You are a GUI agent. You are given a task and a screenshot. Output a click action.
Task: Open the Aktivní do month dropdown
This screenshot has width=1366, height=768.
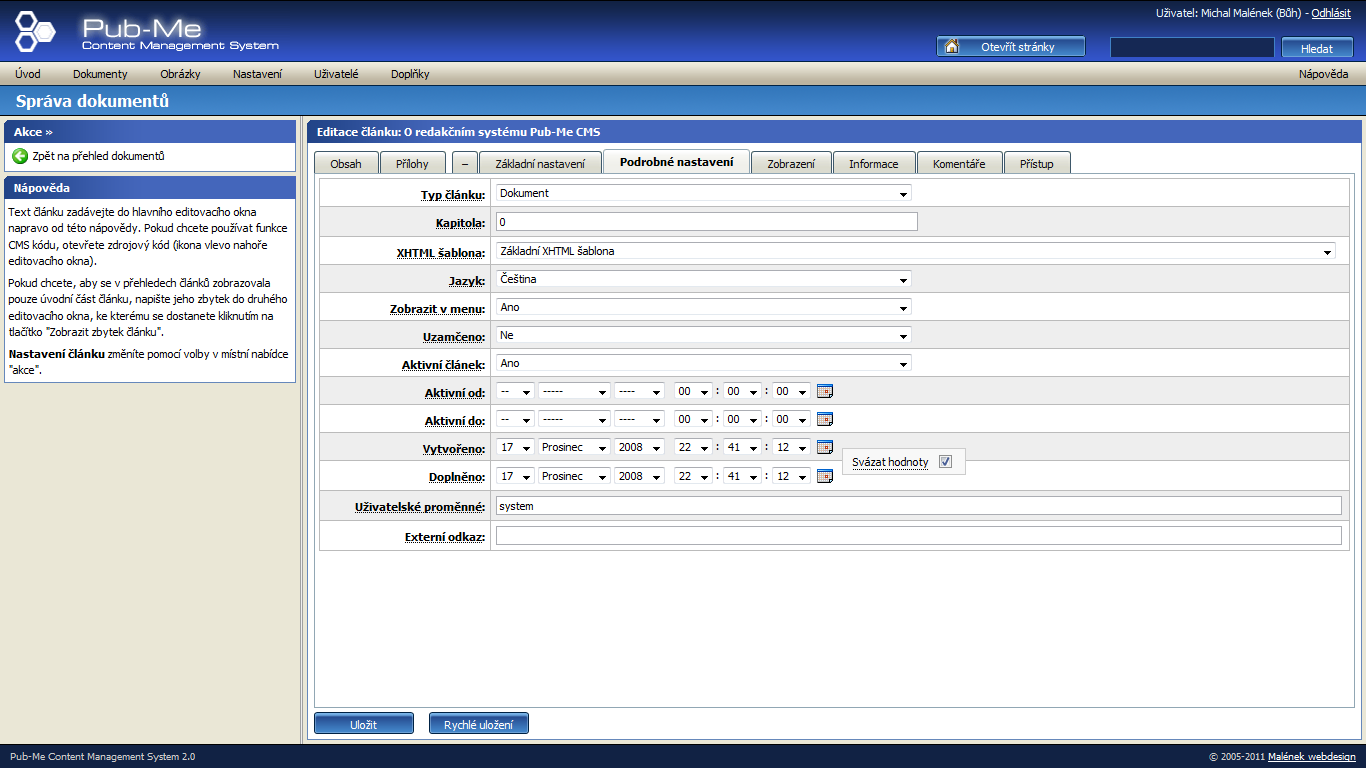click(574, 420)
